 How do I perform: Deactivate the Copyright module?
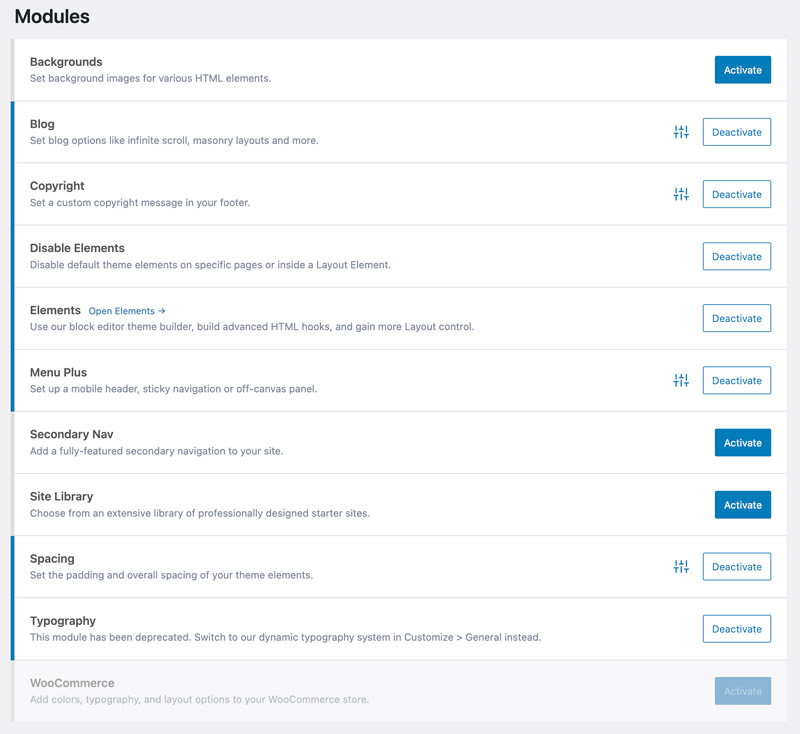click(x=736, y=194)
